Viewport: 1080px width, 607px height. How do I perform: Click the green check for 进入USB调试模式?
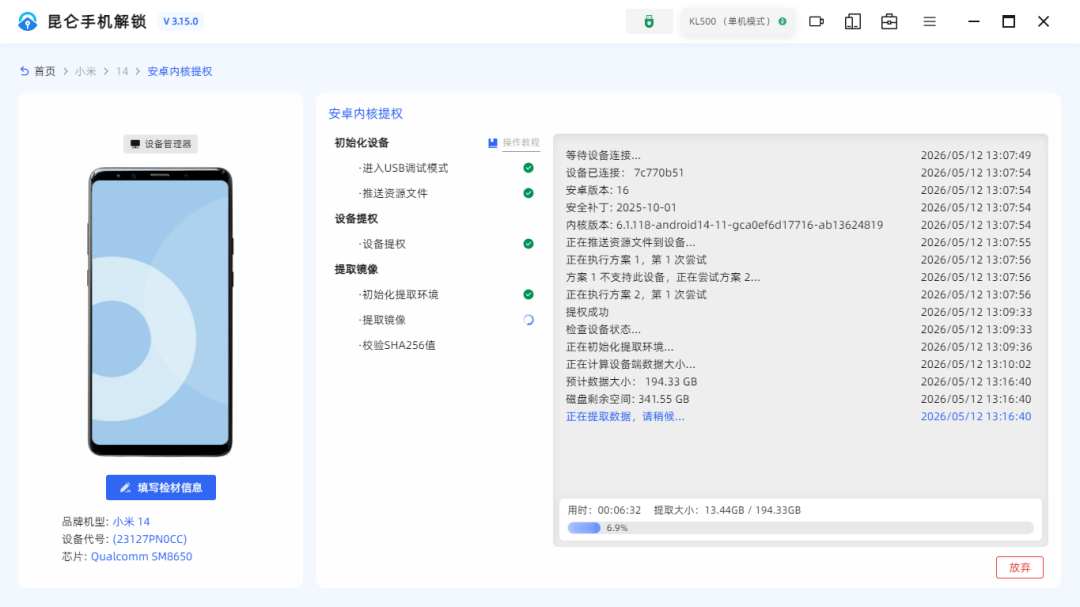[x=528, y=167]
